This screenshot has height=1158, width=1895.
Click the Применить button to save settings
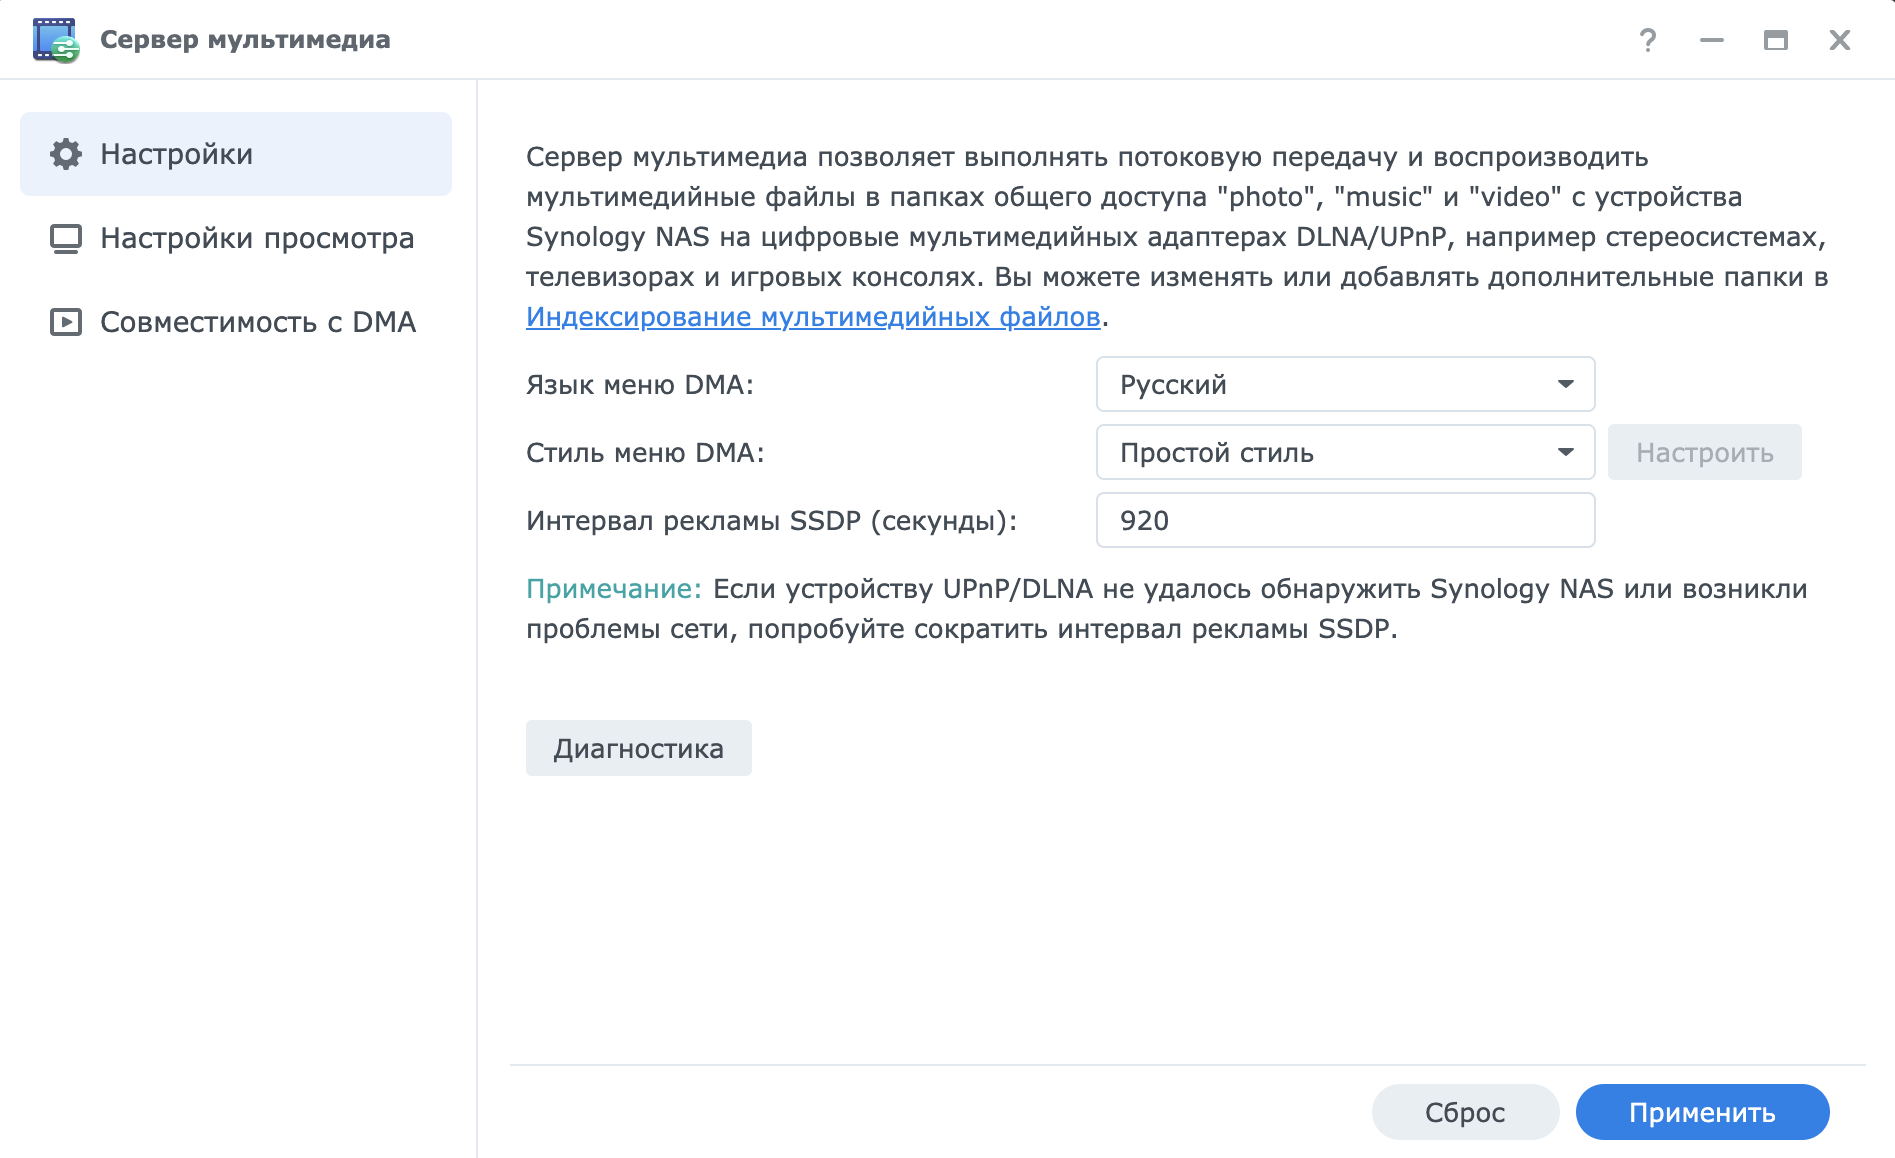click(x=1701, y=1112)
